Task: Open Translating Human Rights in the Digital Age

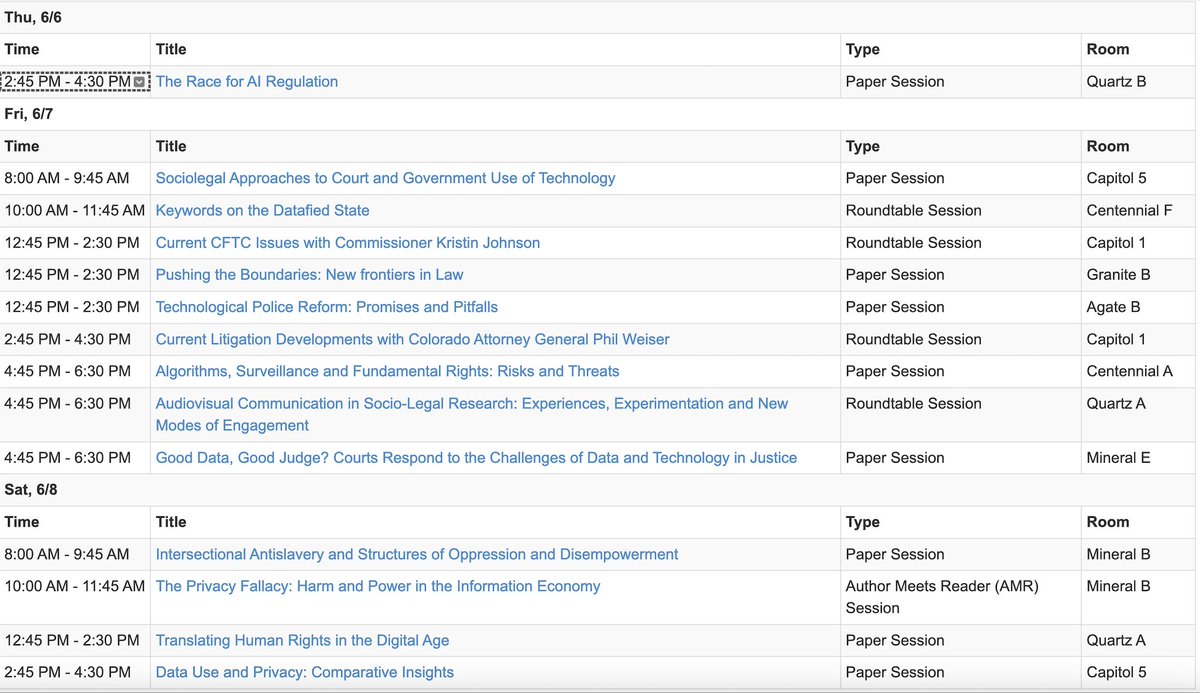Action: [x=303, y=640]
